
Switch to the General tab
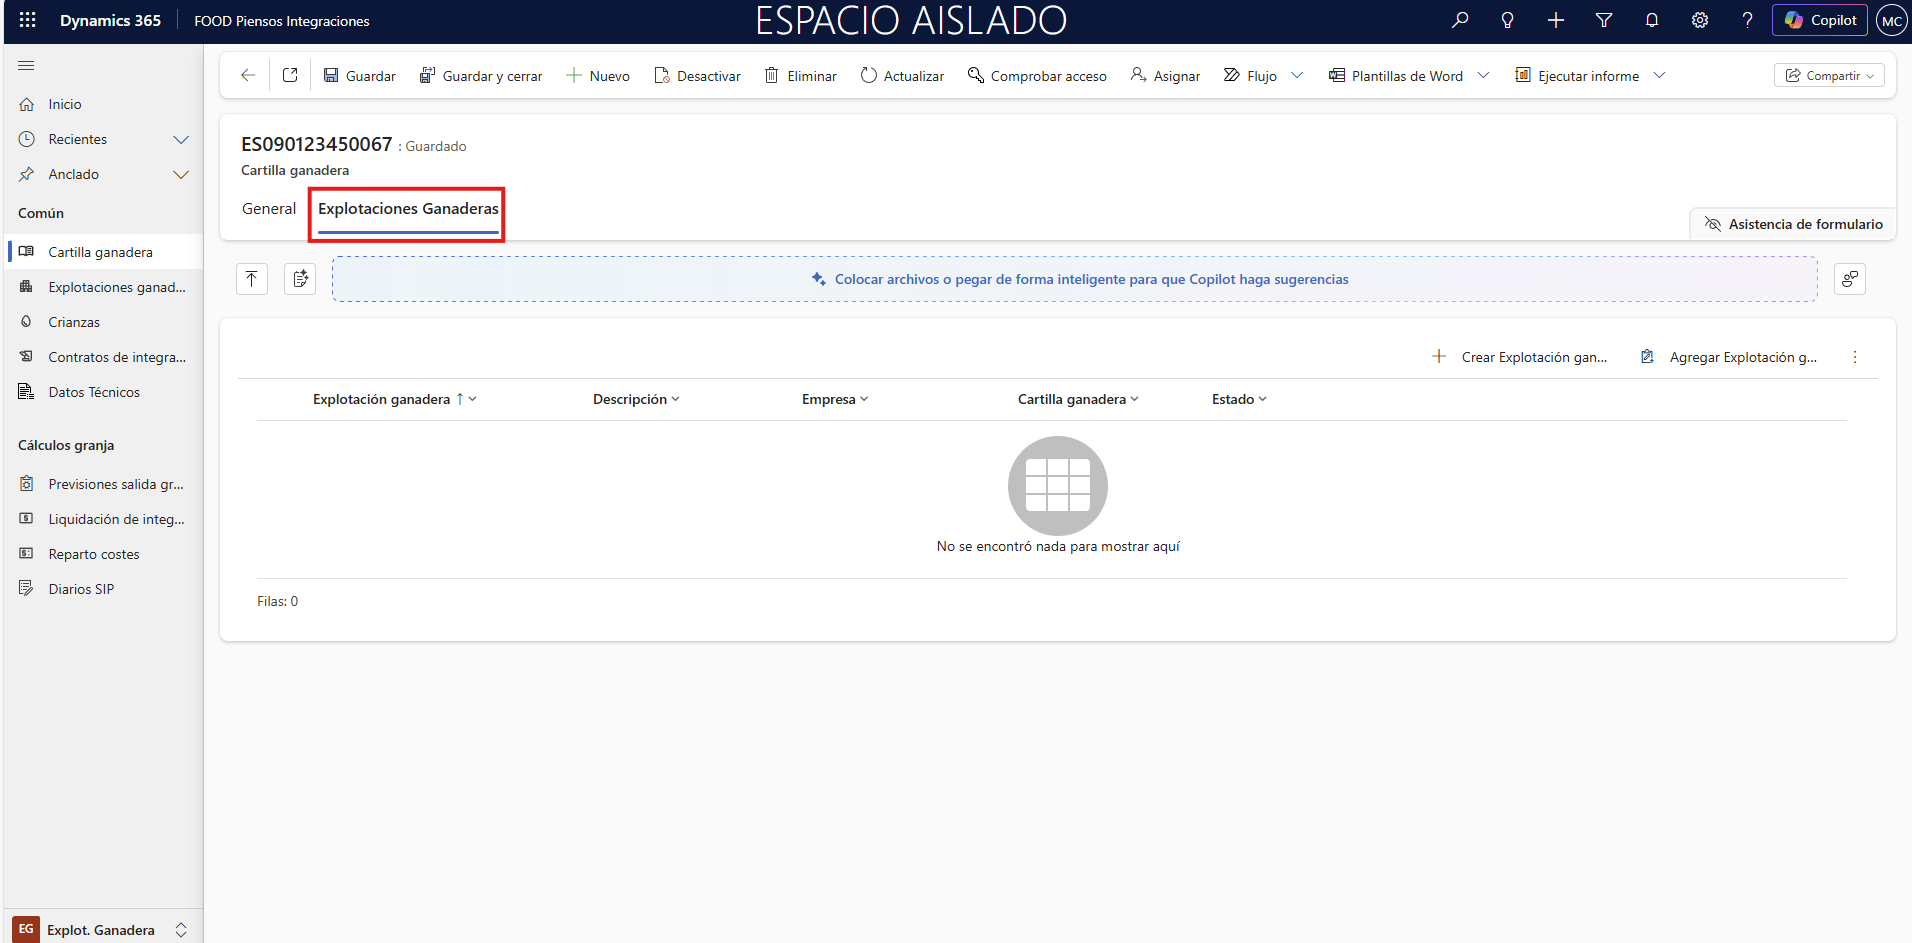click(x=269, y=209)
